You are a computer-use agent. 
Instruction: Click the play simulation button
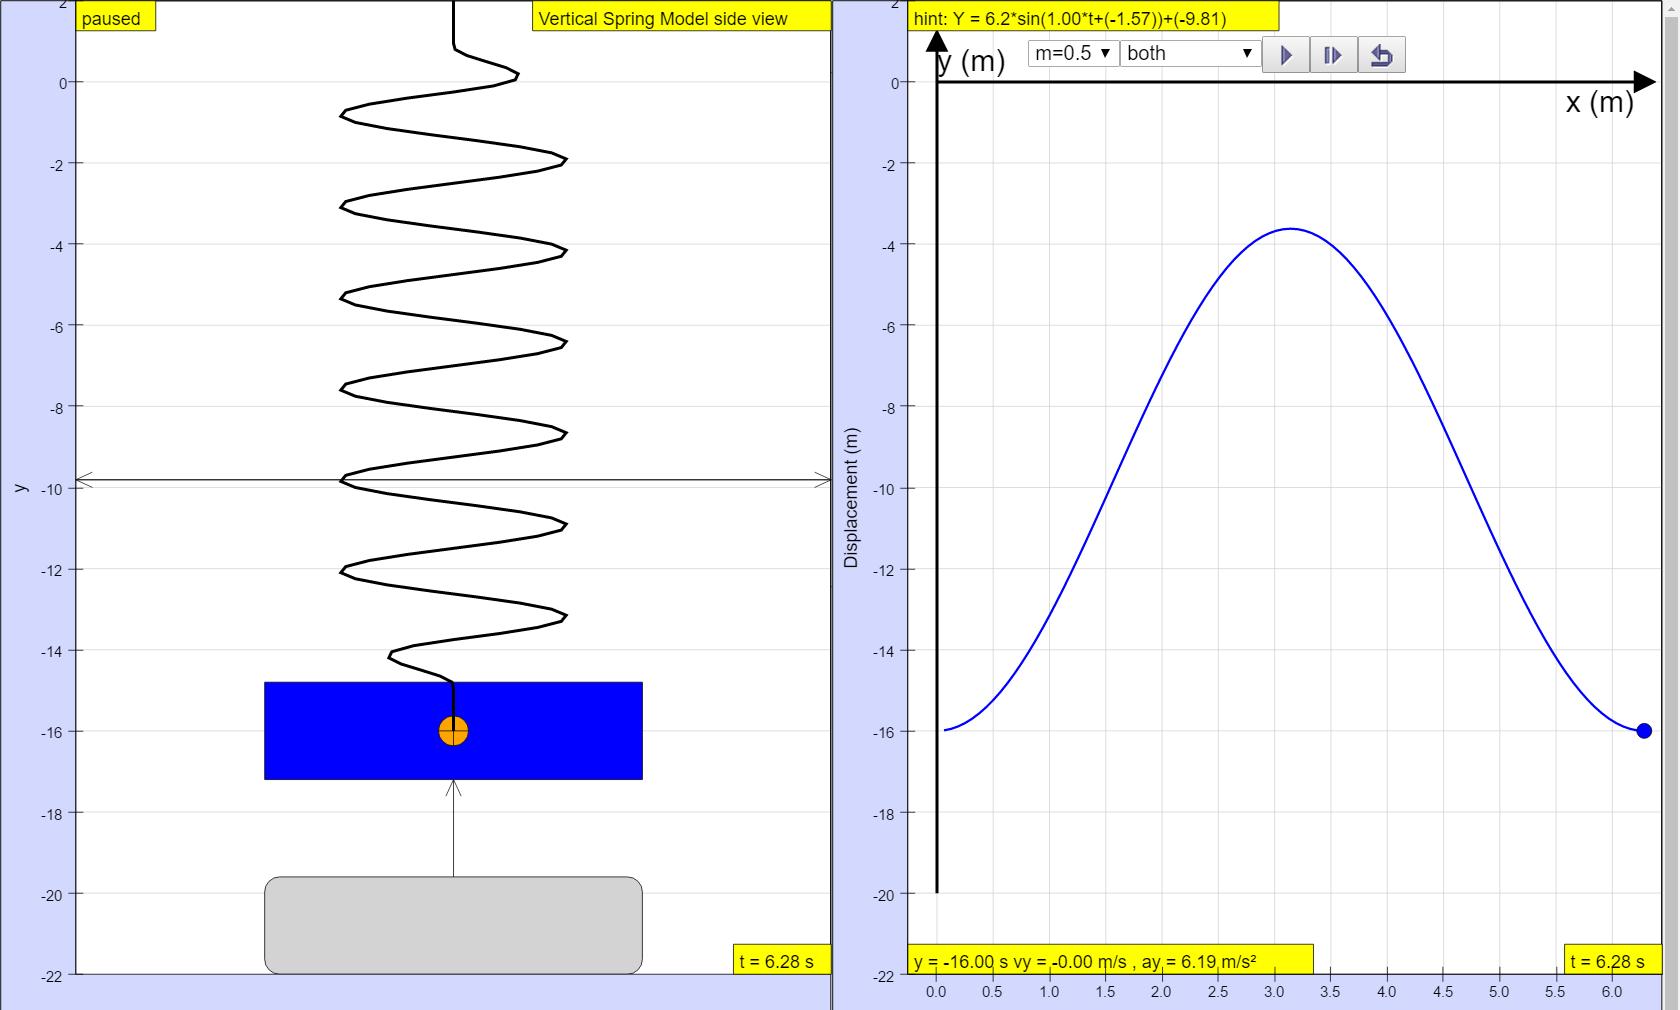pyautogui.click(x=1286, y=55)
